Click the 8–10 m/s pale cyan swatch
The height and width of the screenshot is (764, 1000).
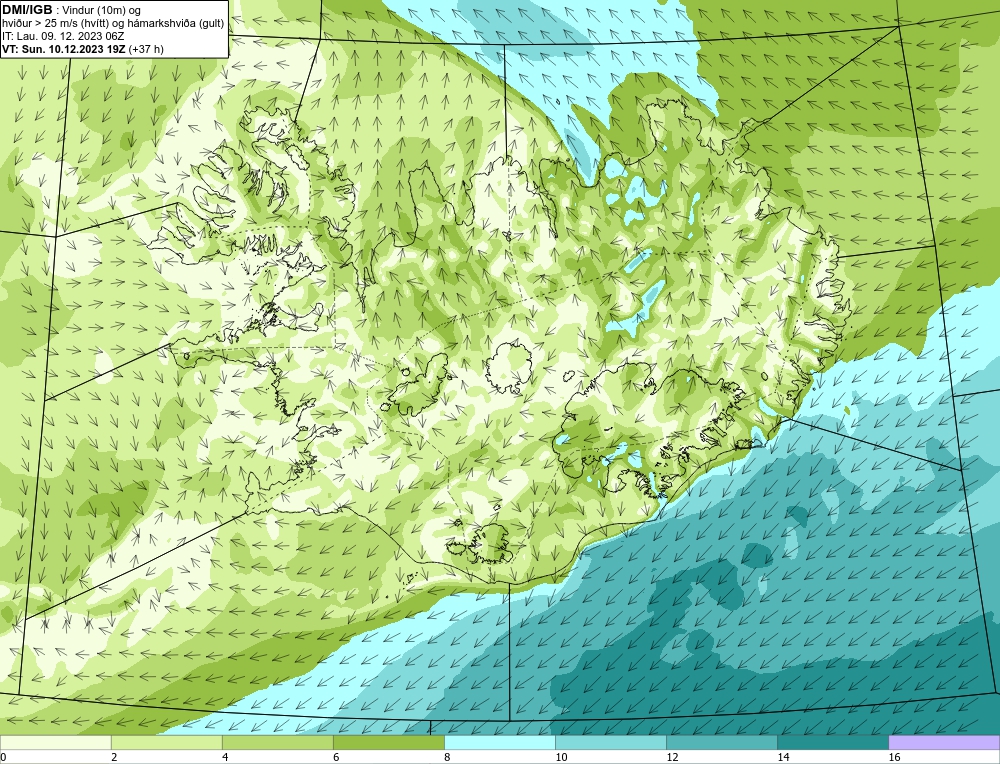pos(500,742)
